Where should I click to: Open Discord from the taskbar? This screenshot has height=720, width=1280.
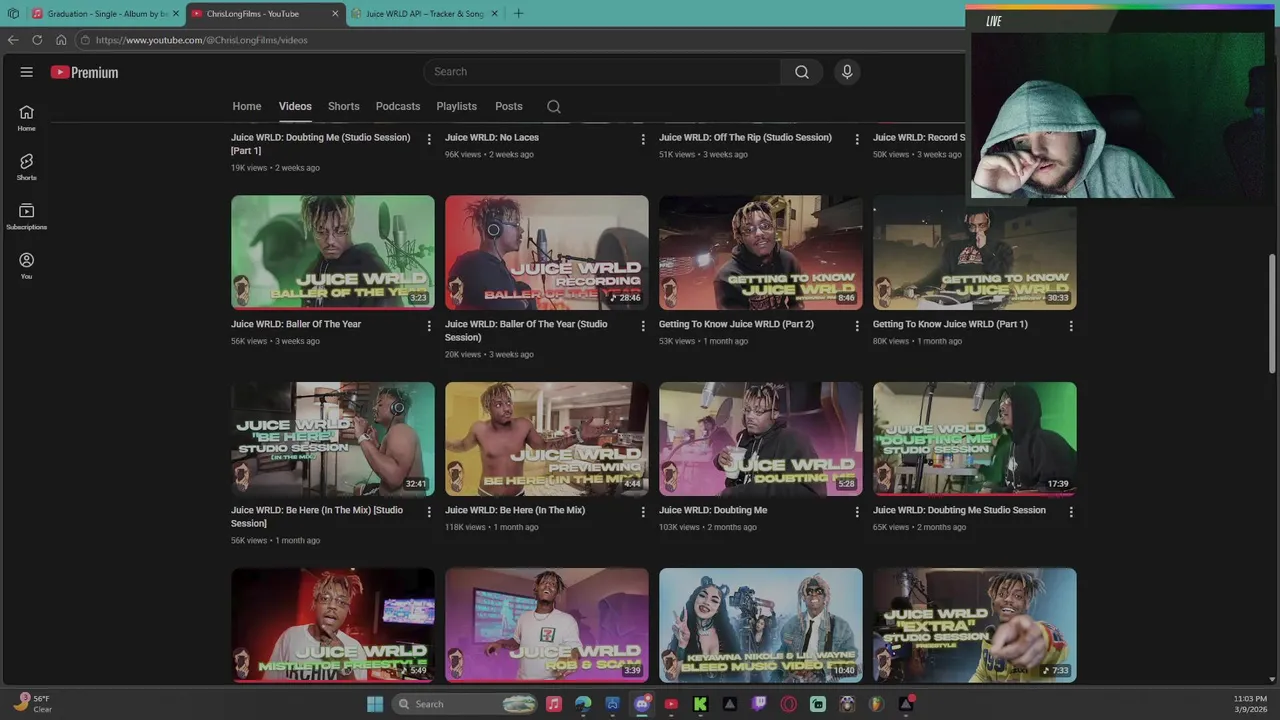tap(642, 704)
